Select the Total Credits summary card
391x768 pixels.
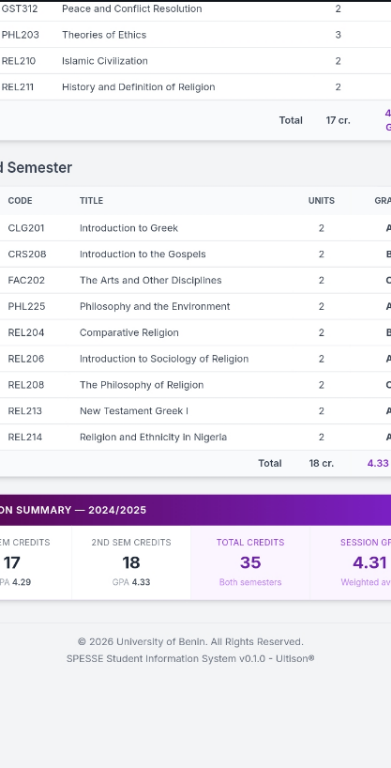pyautogui.click(x=250, y=562)
